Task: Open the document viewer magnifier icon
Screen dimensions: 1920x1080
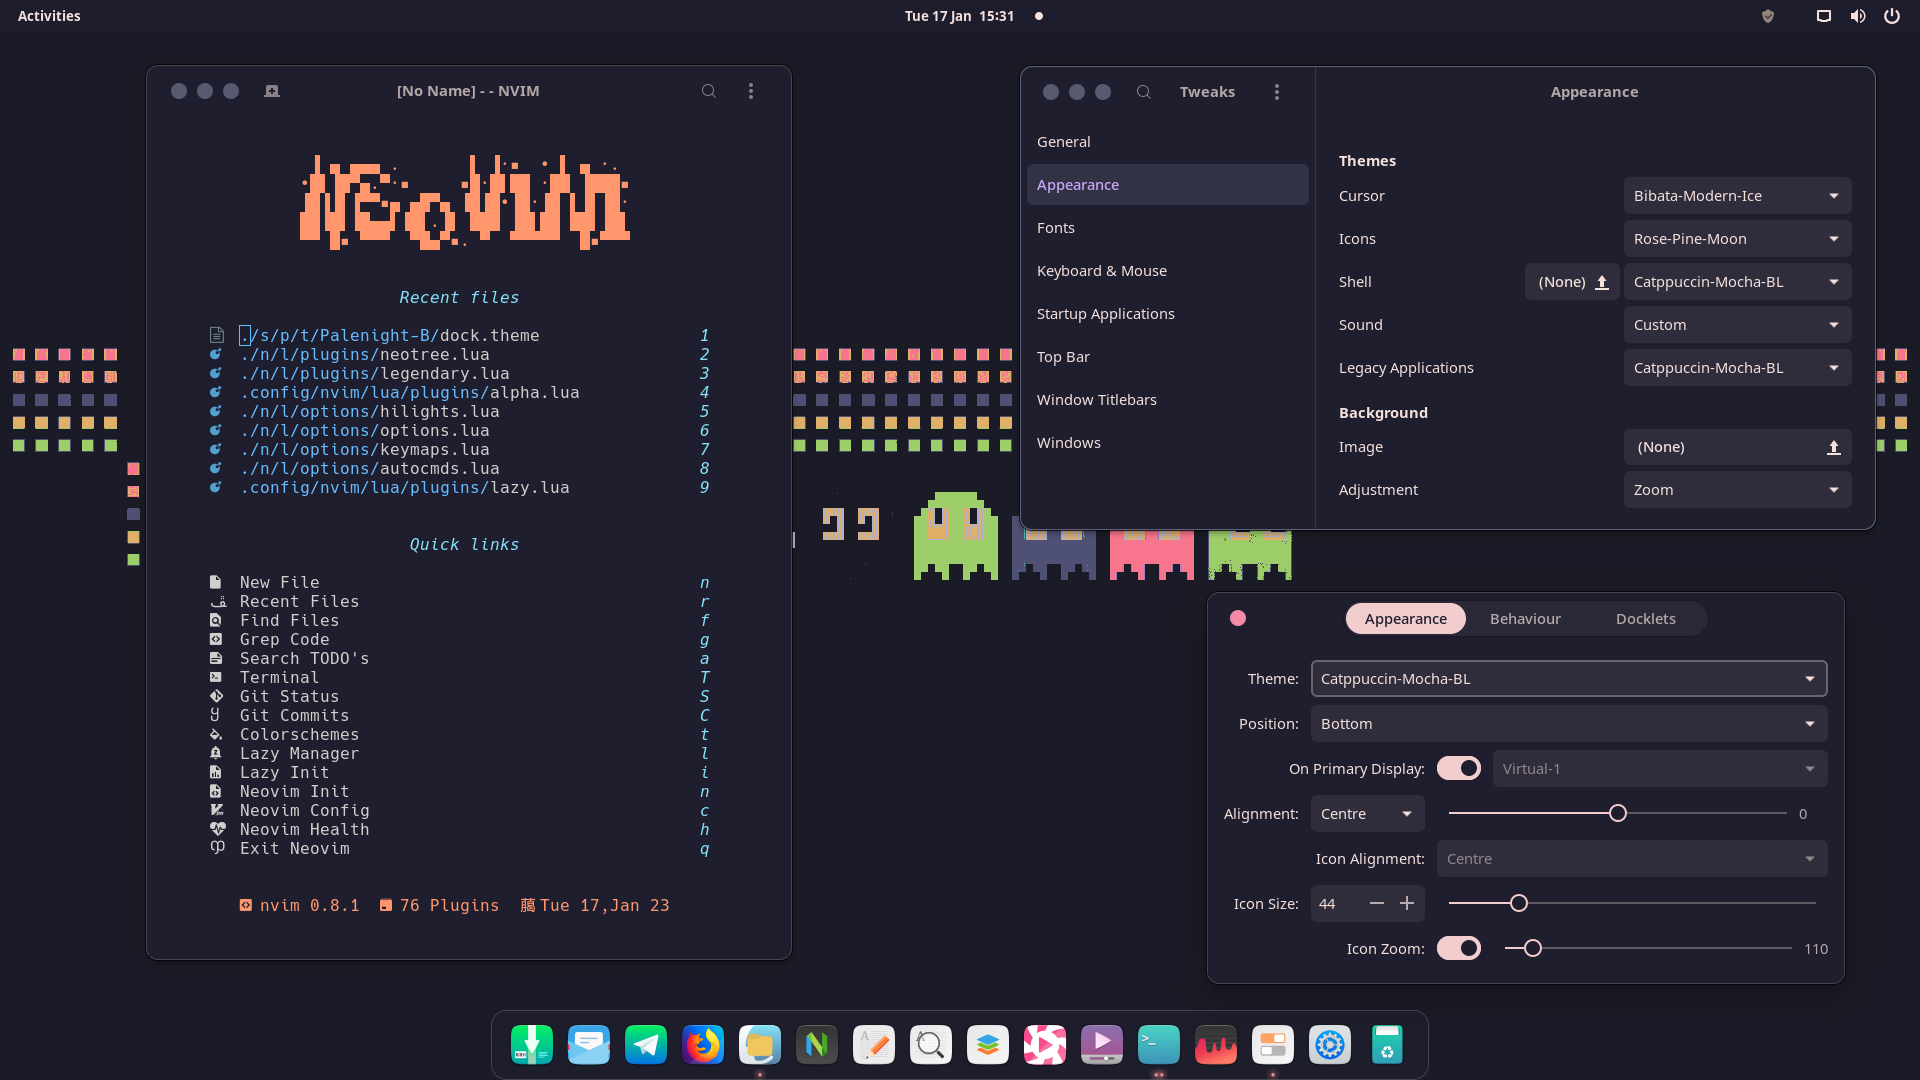Action: [931, 1045]
